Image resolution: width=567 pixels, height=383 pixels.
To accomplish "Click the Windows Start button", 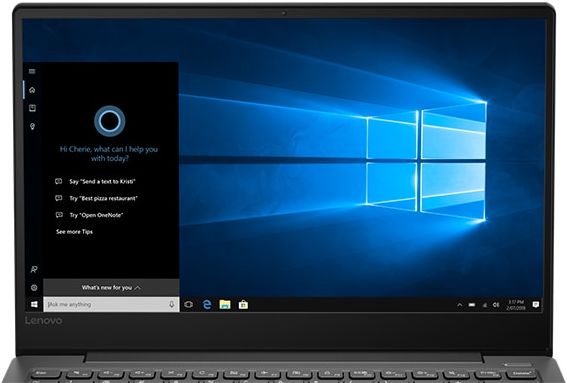I will [x=34, y=304].
